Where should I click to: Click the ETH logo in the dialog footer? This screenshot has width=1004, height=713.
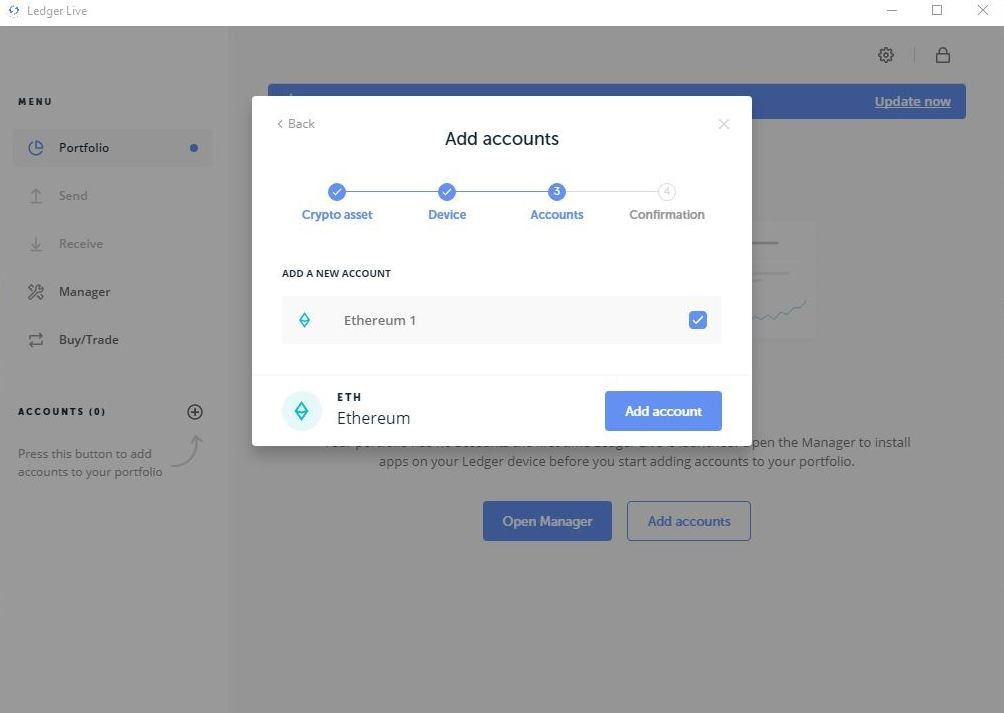tap(301, 411)
